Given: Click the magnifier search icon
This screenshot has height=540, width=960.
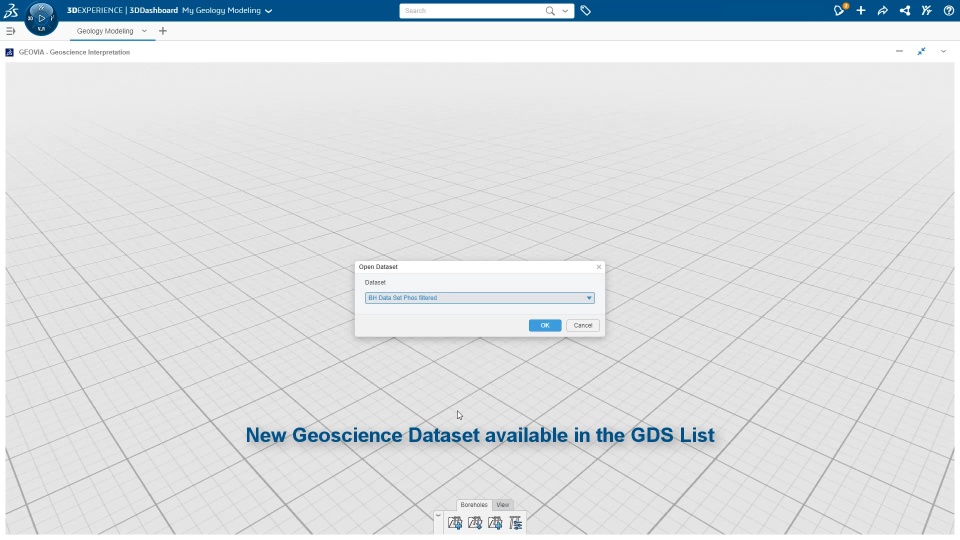Looking at the screenshot, I should pyautogui.click(x=550, y=11).
